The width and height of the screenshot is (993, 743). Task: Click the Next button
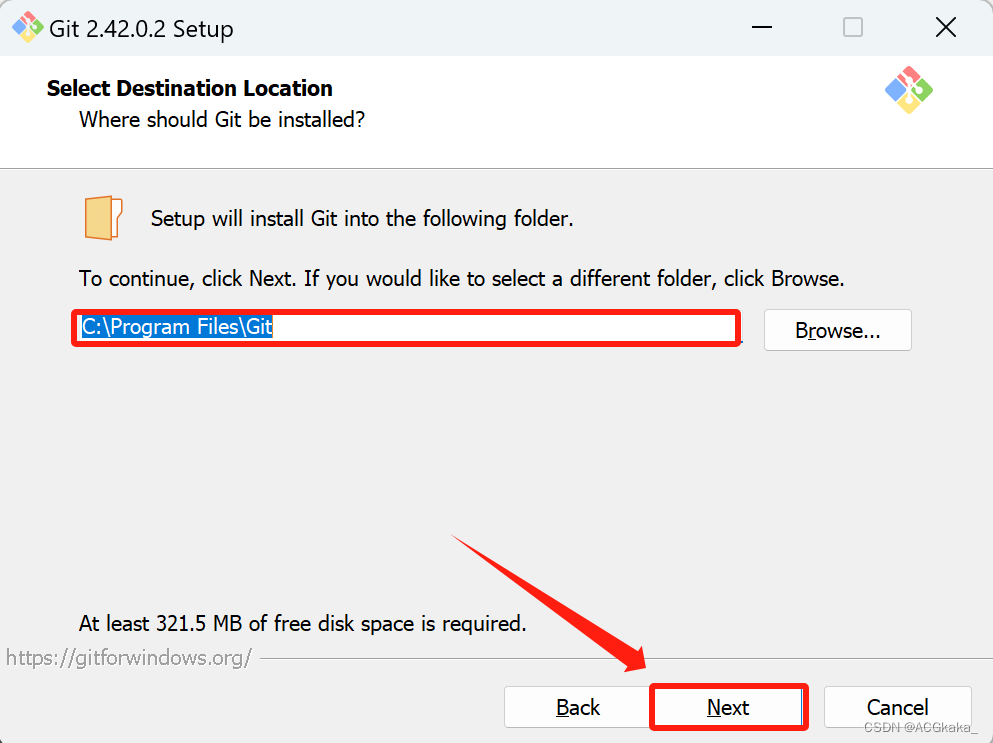(728, 707)
